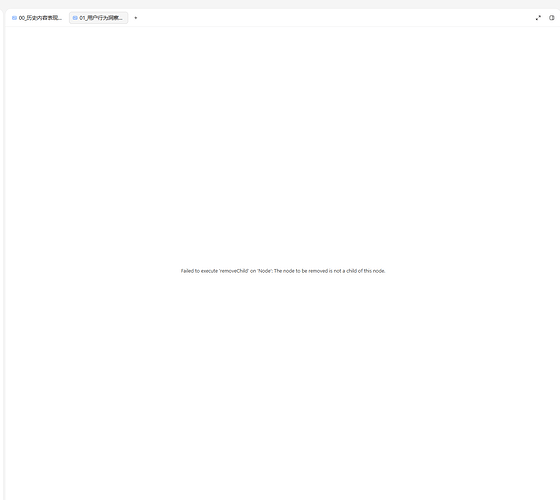Click the round icon at the top-right corner
The height and width of the screenshot is (500, 560).
click(552, 18)
